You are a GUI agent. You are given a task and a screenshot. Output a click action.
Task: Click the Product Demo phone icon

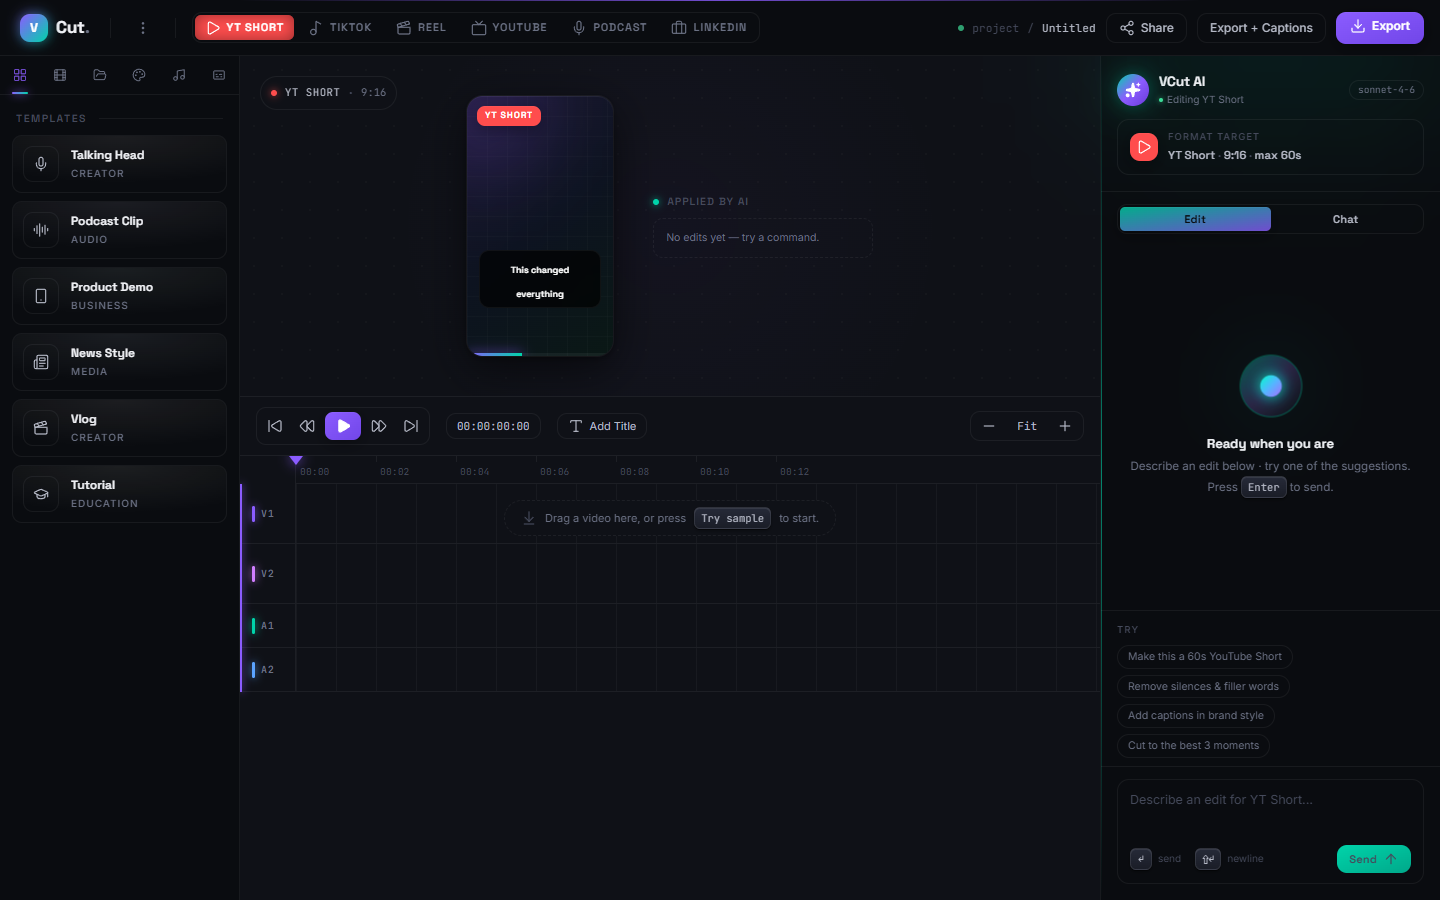41,296
